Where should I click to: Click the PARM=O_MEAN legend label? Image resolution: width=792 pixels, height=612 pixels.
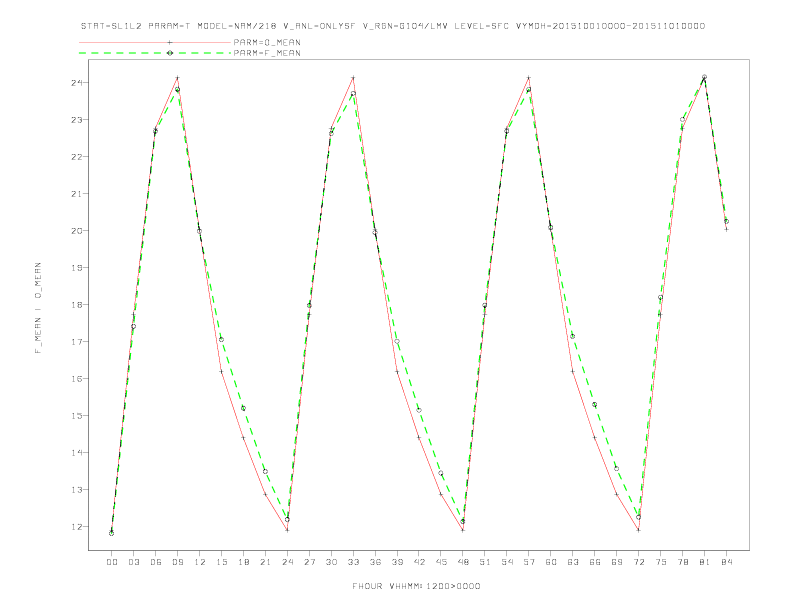[267, 42]
